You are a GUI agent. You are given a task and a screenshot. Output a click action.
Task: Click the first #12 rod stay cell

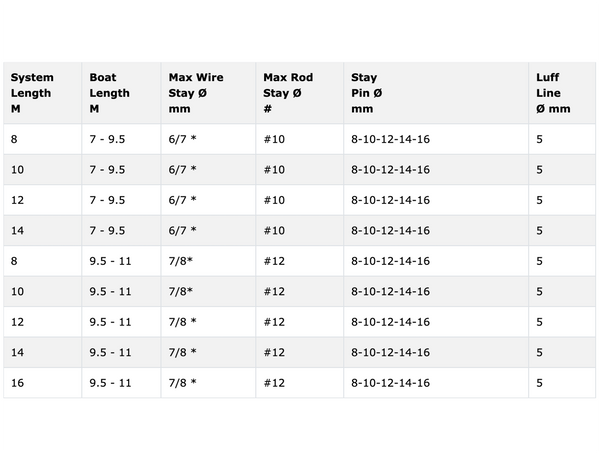point(274,261)
